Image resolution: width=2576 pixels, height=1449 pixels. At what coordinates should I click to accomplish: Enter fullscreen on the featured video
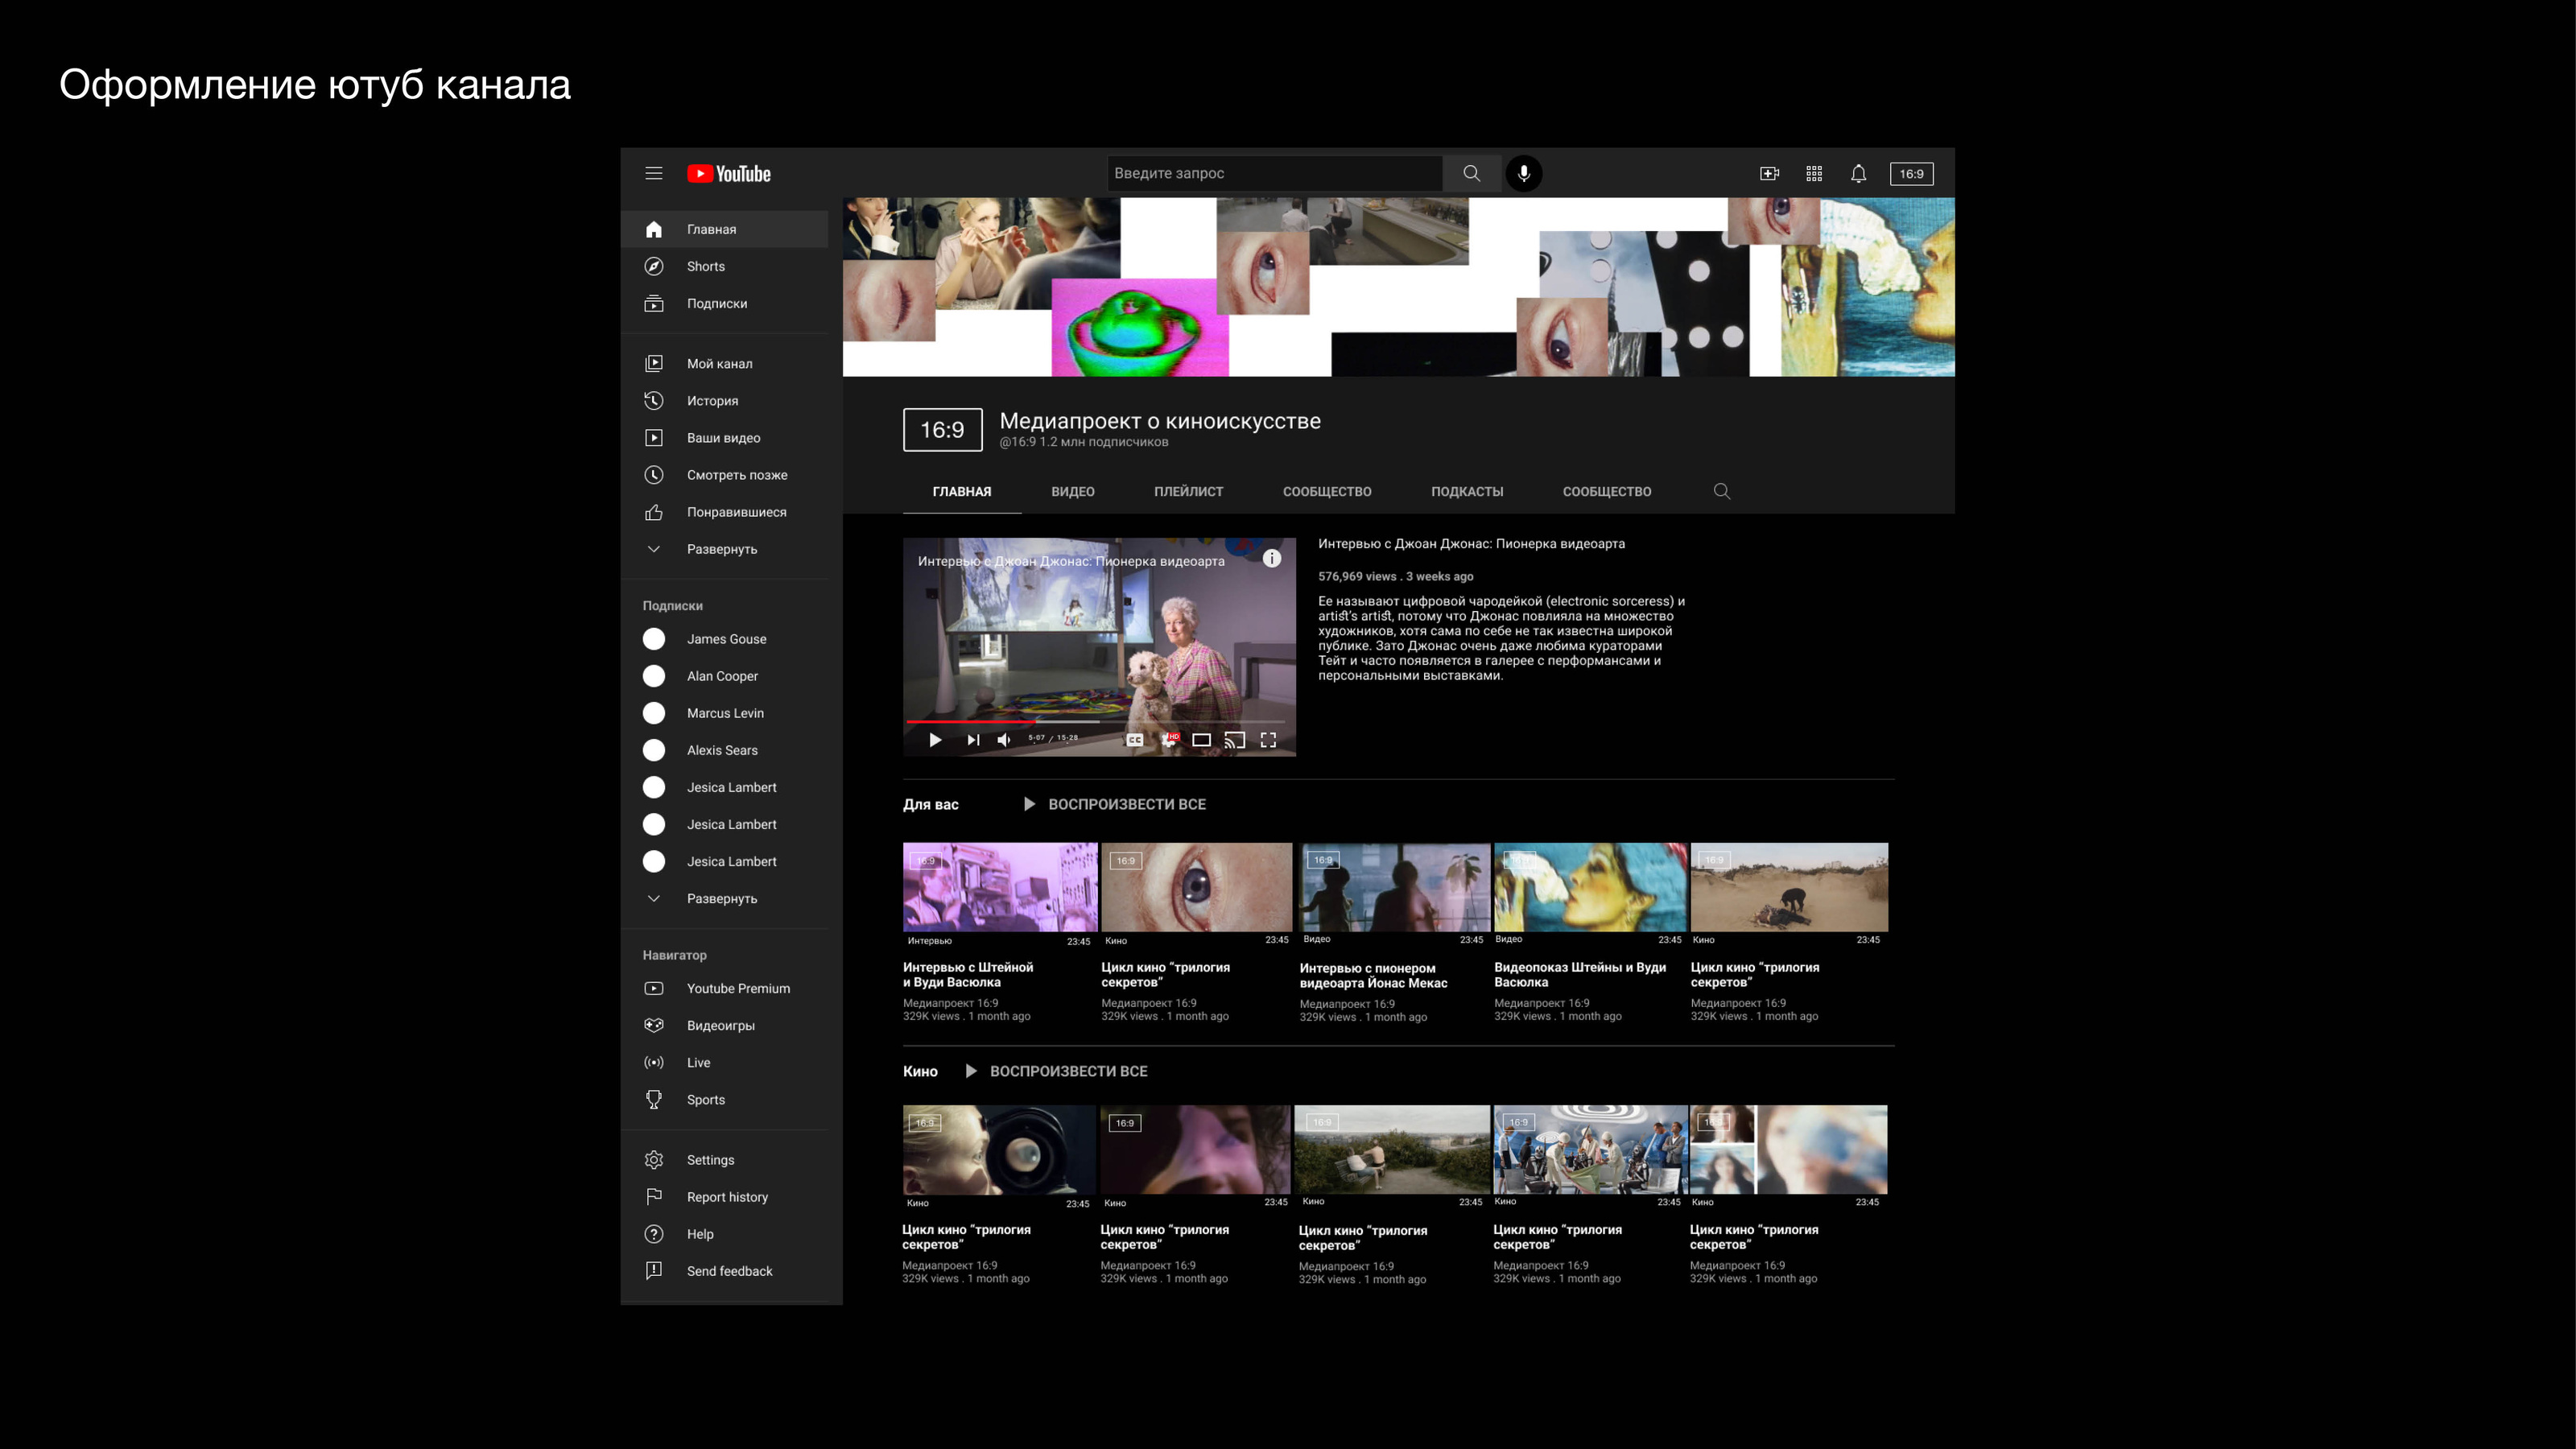(x=1268, y=740)
